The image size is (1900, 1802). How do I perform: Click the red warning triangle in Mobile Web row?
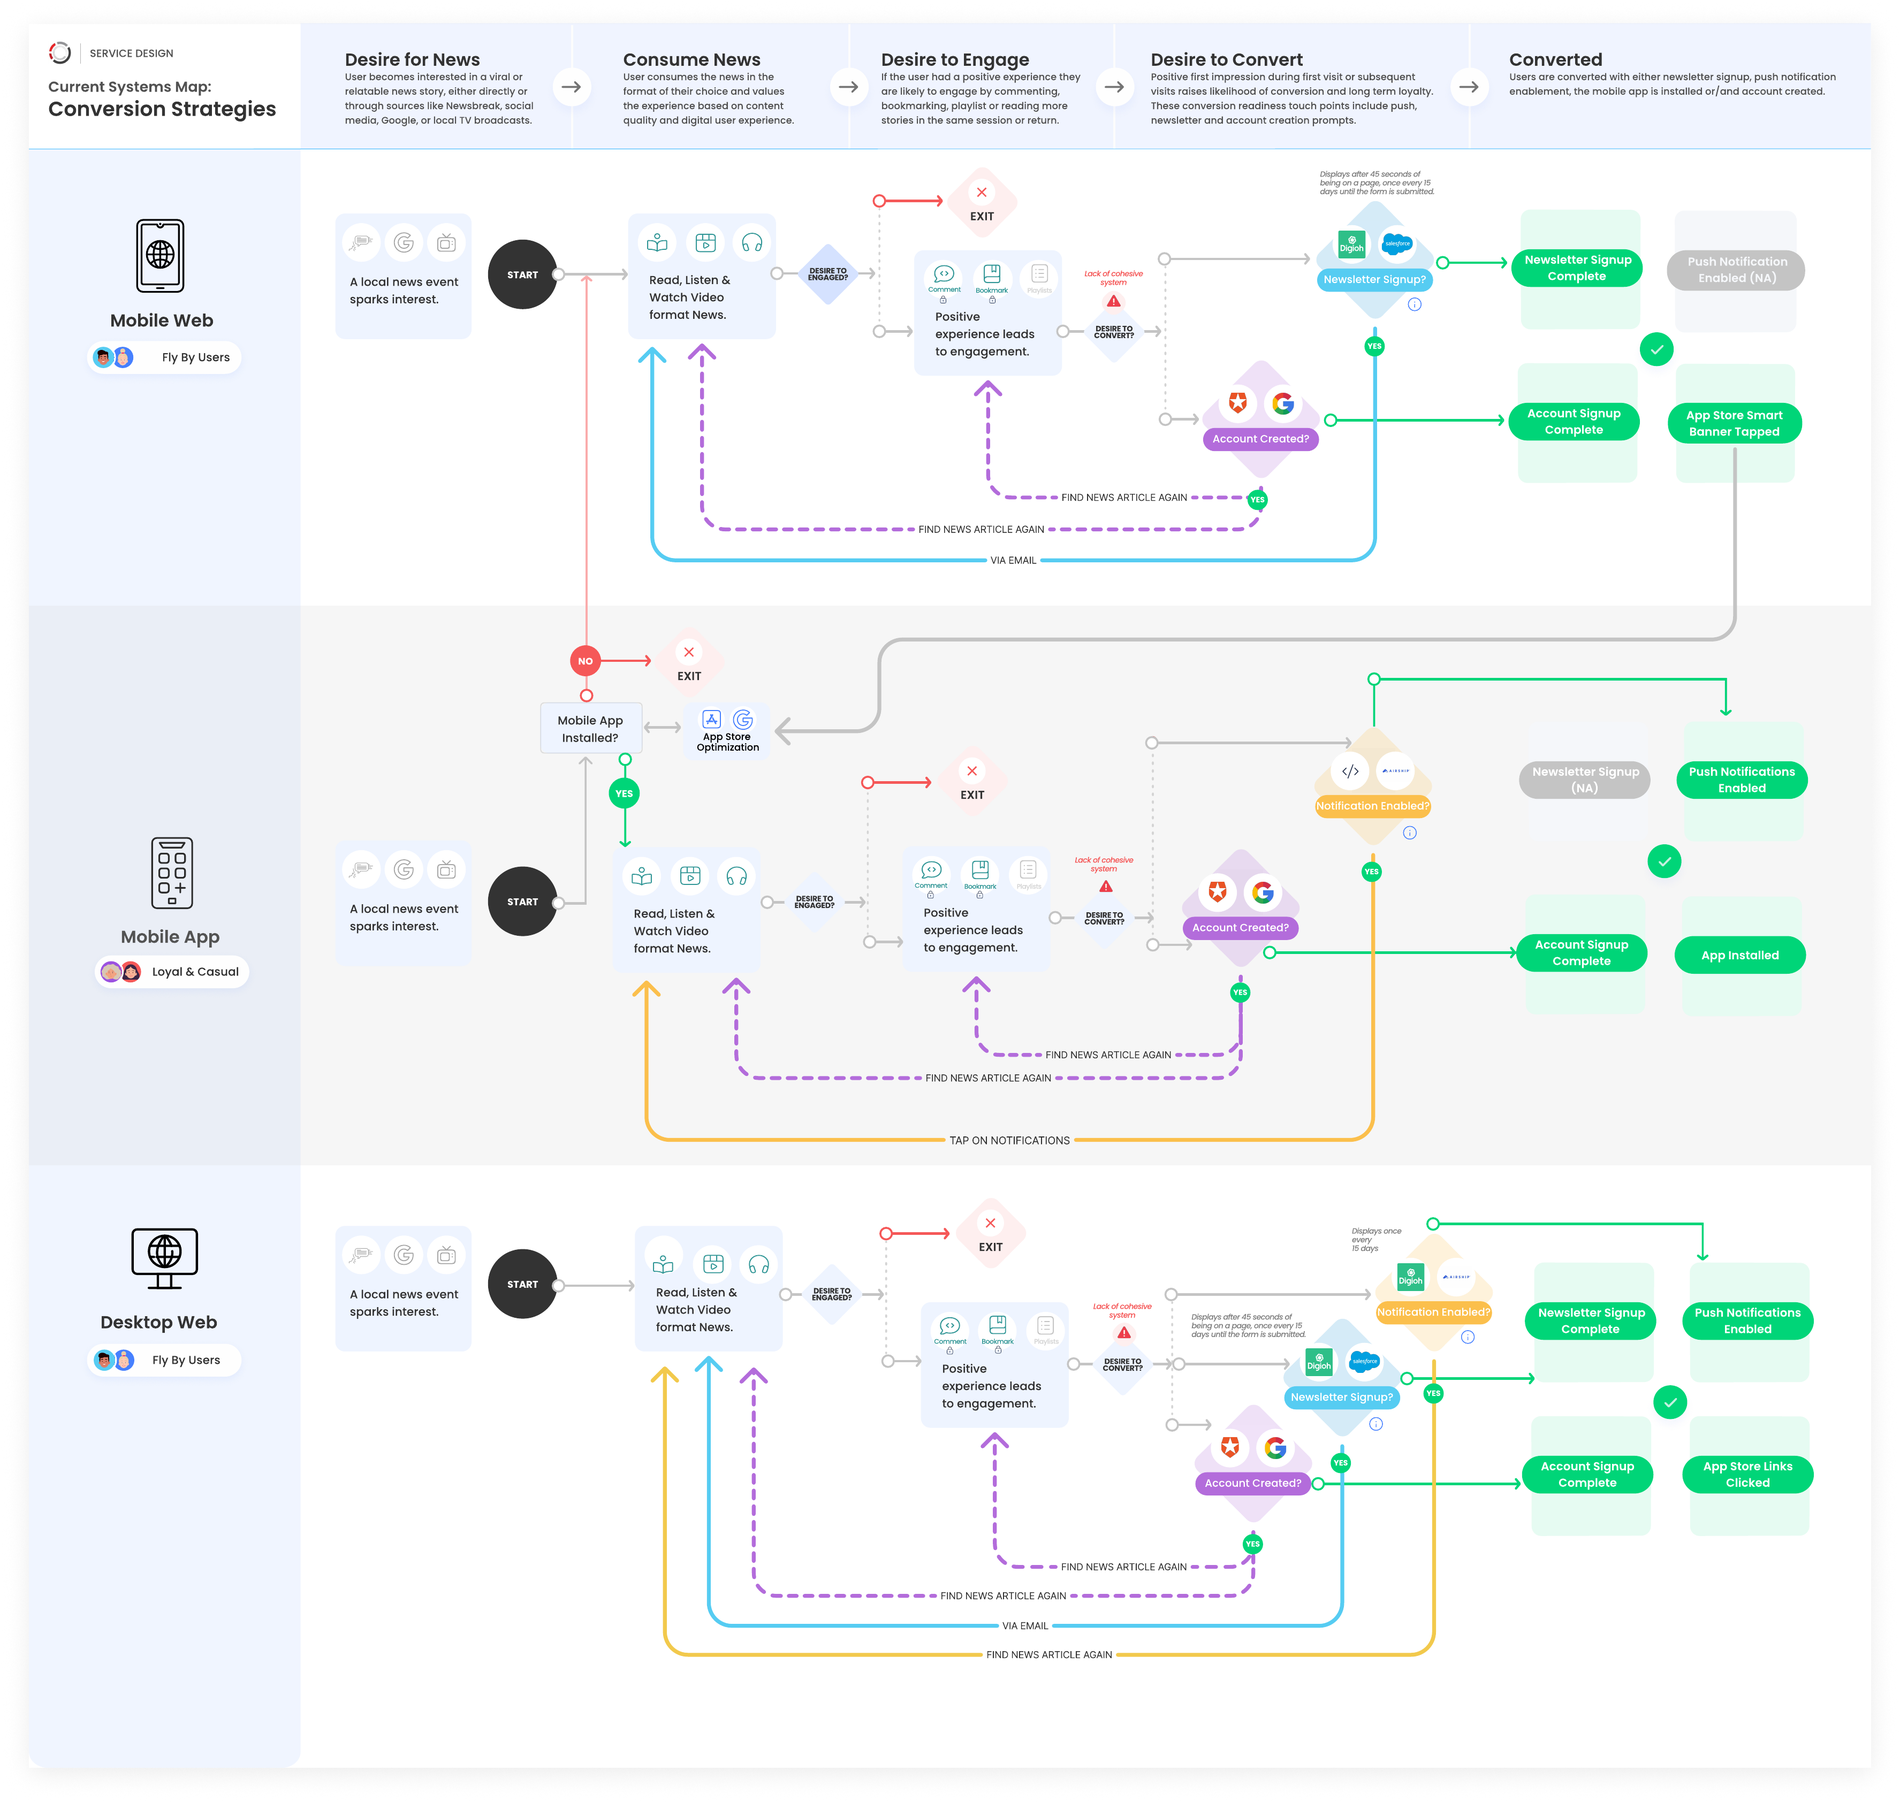(x=1113, y=300)
